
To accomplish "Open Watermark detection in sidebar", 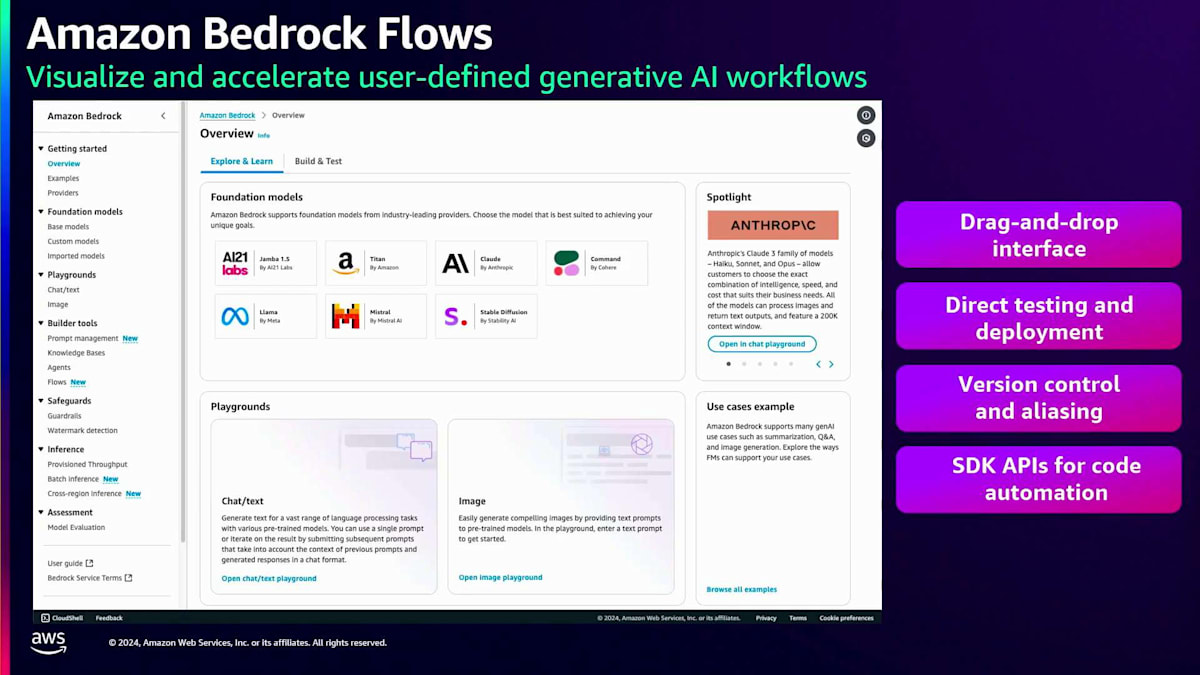I will point(82,430).
